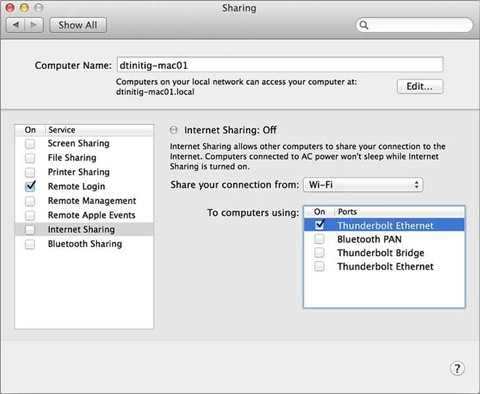The height and width of the screenshot is (394, 480).
Task: Enable the Bluetooth PAN port checkbox
Action: 319,239
